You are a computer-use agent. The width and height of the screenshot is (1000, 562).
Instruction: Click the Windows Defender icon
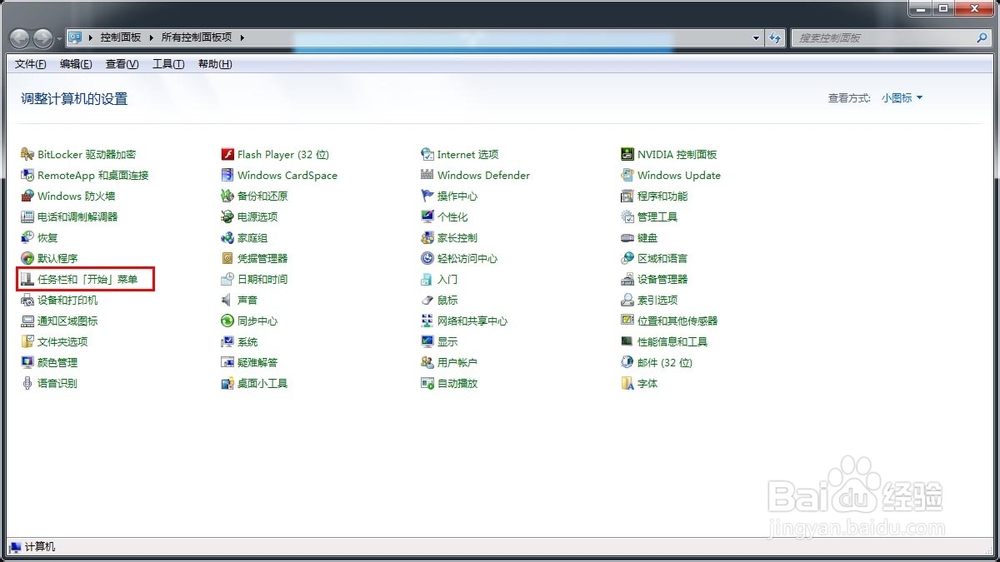tap(427, 175)
